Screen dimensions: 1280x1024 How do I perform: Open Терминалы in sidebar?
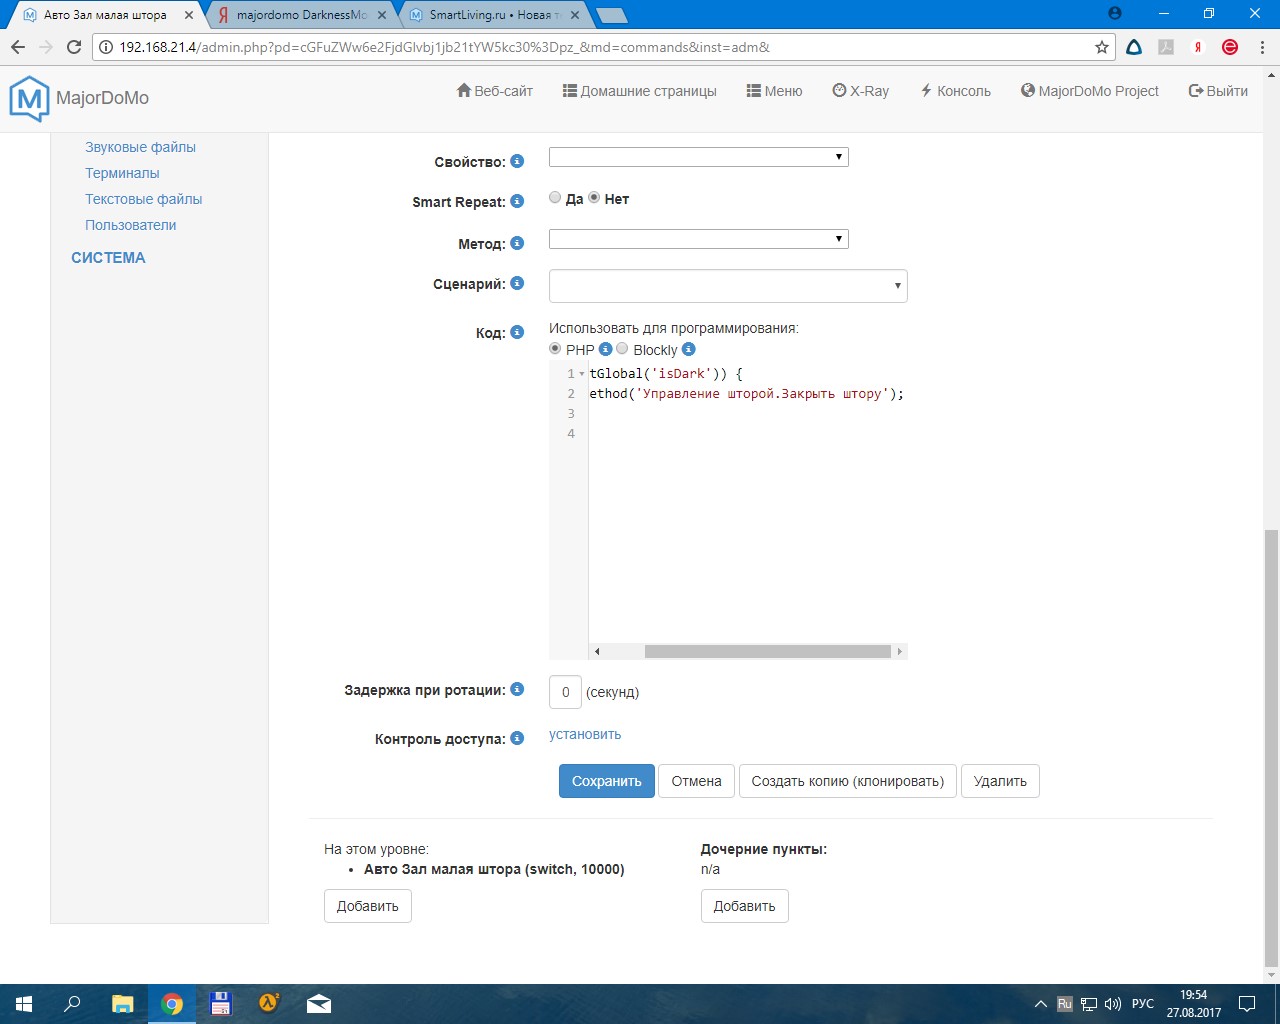click(x=122, y=173)
